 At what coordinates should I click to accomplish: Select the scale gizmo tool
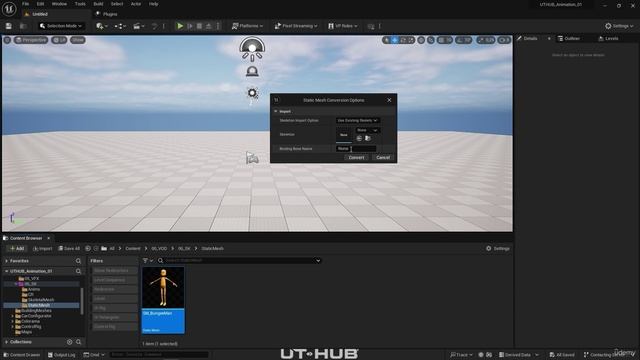tap(411, 40)
